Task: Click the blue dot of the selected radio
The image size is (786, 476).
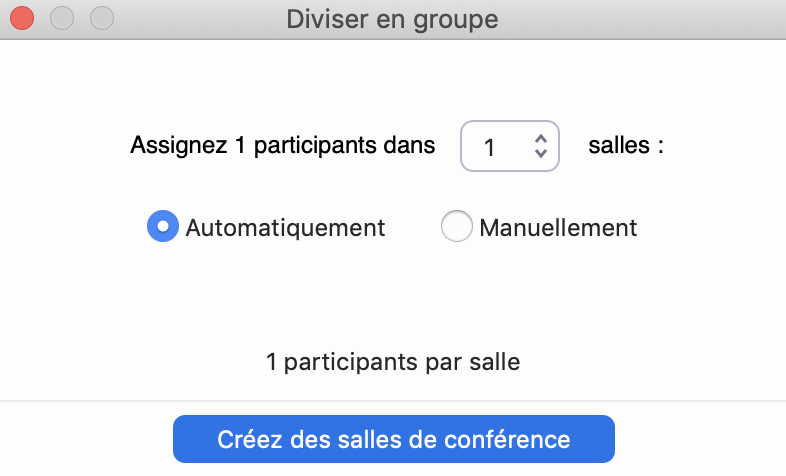Action: click(162, 227)
